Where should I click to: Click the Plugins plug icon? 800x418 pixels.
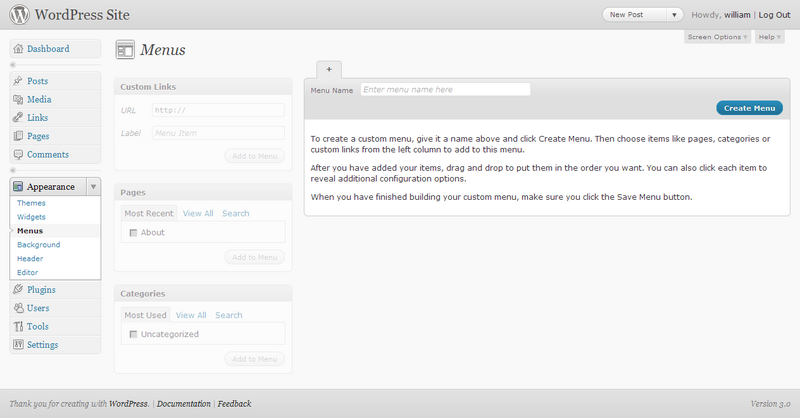point(18,289)
